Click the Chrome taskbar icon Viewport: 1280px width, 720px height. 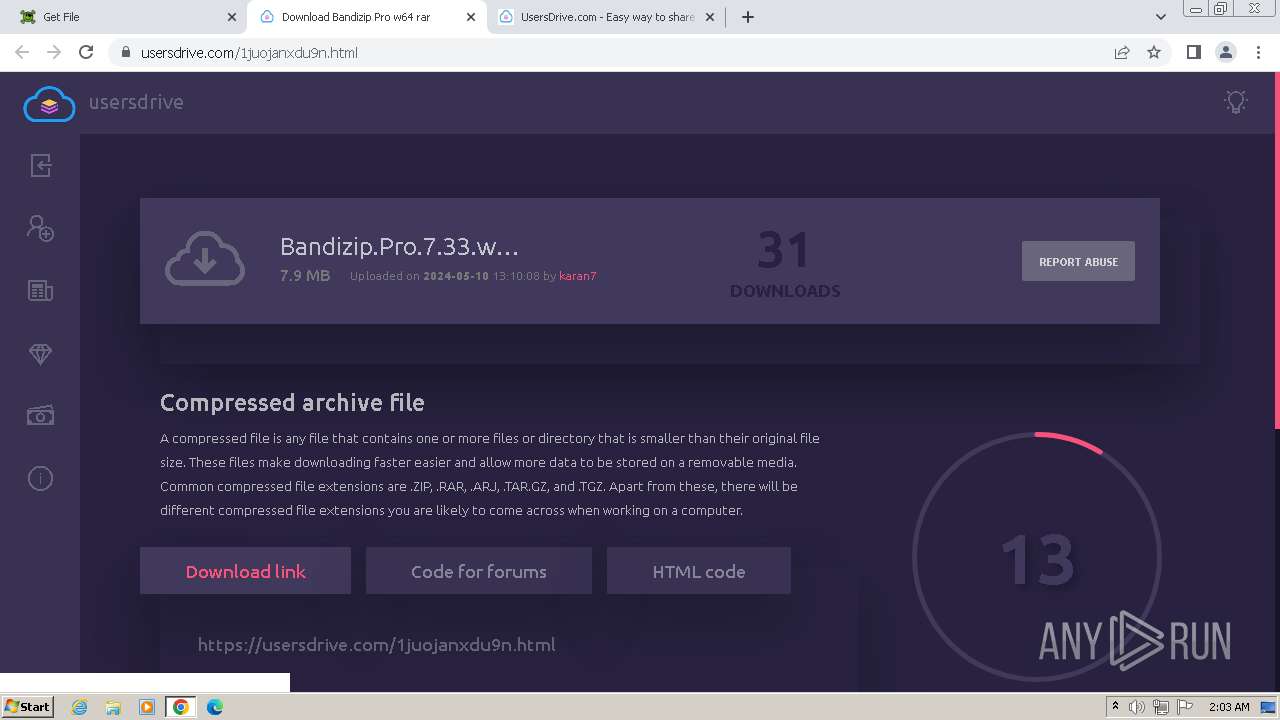click(180, 707)
